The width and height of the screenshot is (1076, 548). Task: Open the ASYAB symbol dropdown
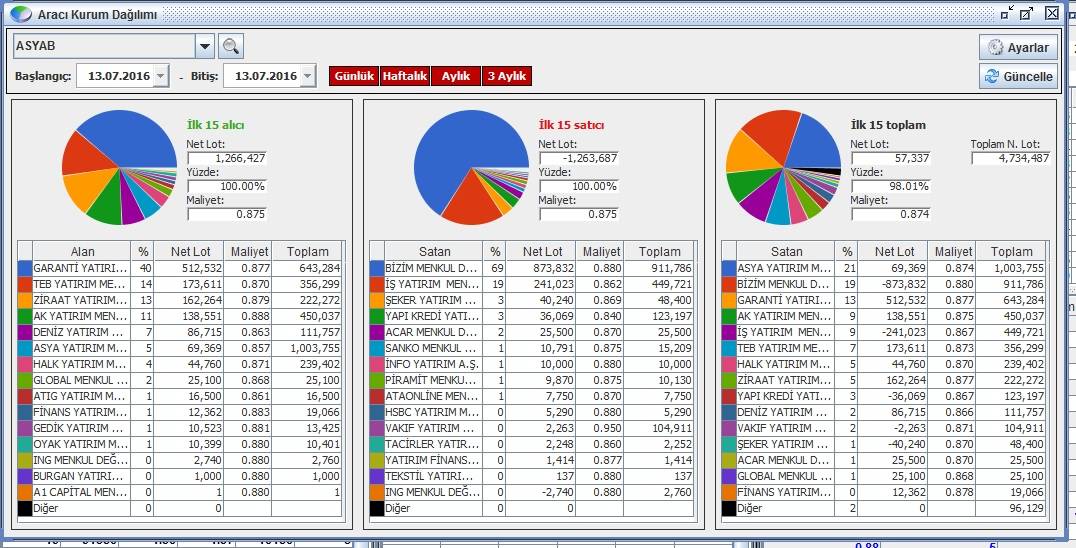point(205,46)
